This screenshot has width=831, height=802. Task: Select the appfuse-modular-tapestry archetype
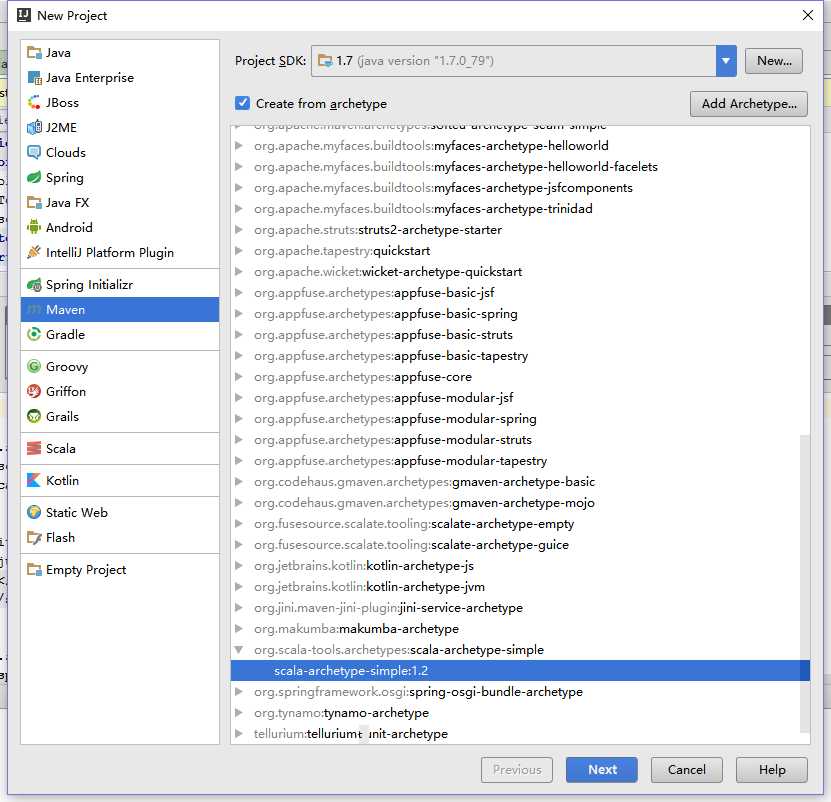coord(520,461)
